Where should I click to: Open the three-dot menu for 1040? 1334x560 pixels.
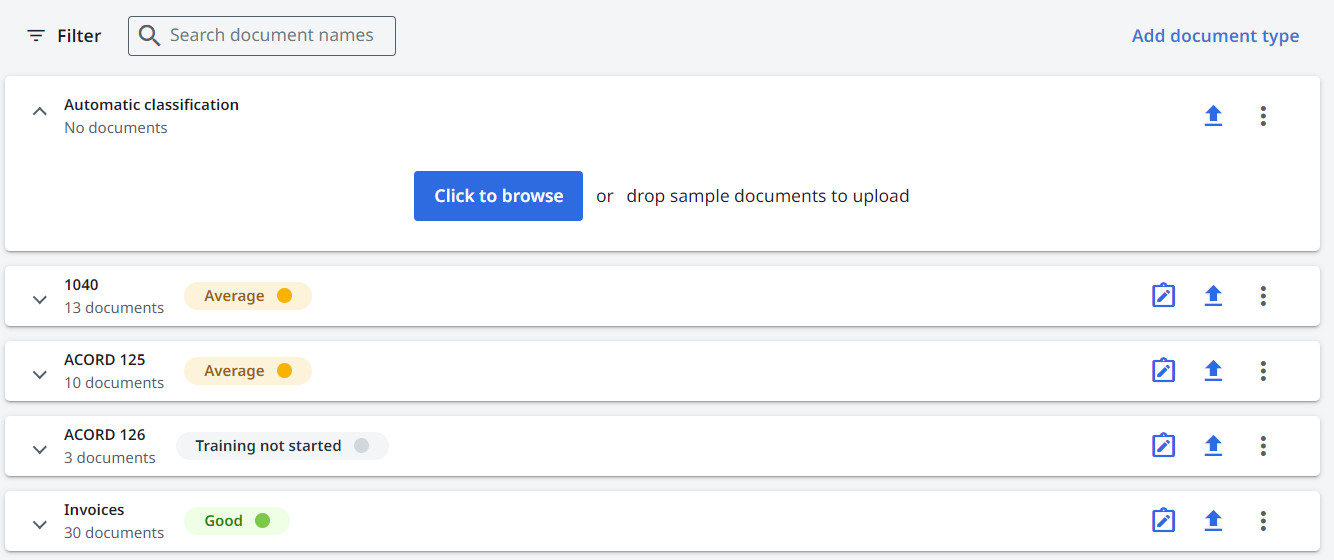coord(1263,296)
